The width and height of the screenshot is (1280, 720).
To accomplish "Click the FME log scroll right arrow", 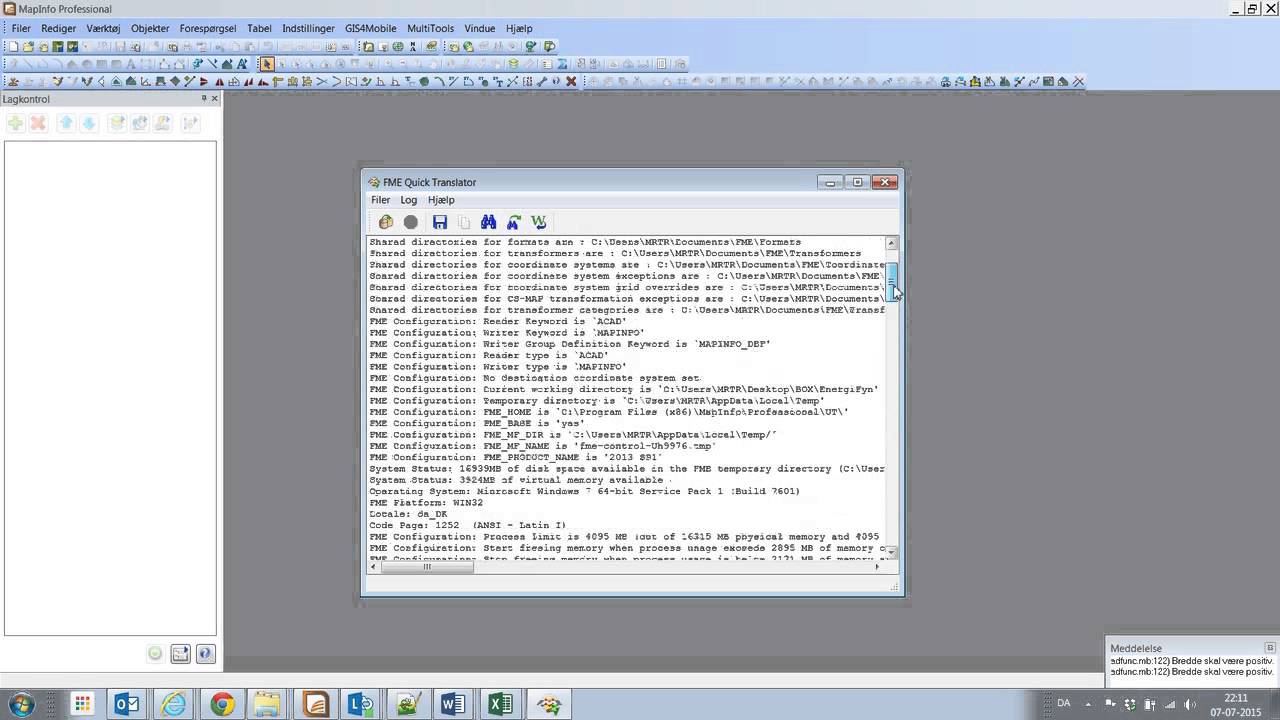I will pos(878,567).
